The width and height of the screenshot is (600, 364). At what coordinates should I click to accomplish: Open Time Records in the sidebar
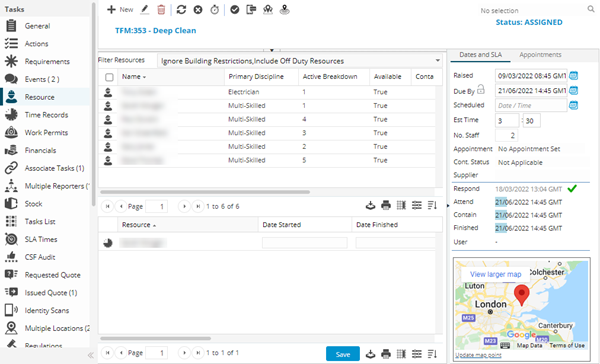46,115
